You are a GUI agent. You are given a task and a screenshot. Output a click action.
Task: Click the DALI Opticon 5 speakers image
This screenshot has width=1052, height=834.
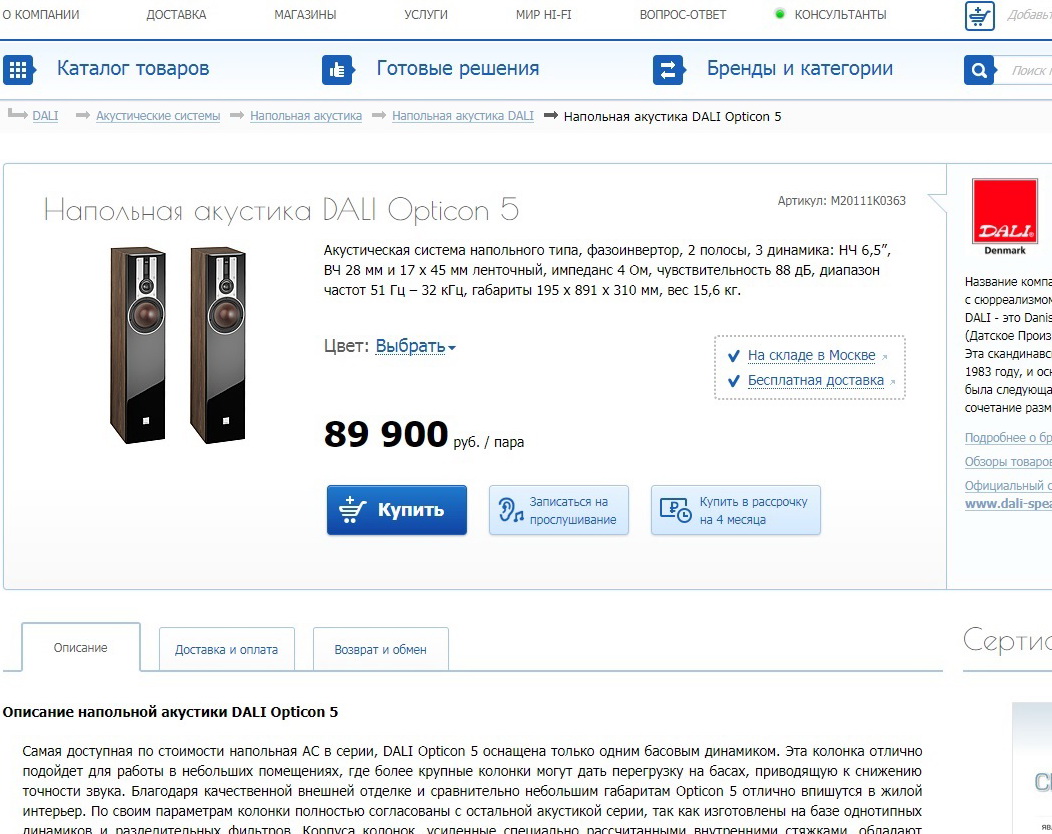[178, 345]
